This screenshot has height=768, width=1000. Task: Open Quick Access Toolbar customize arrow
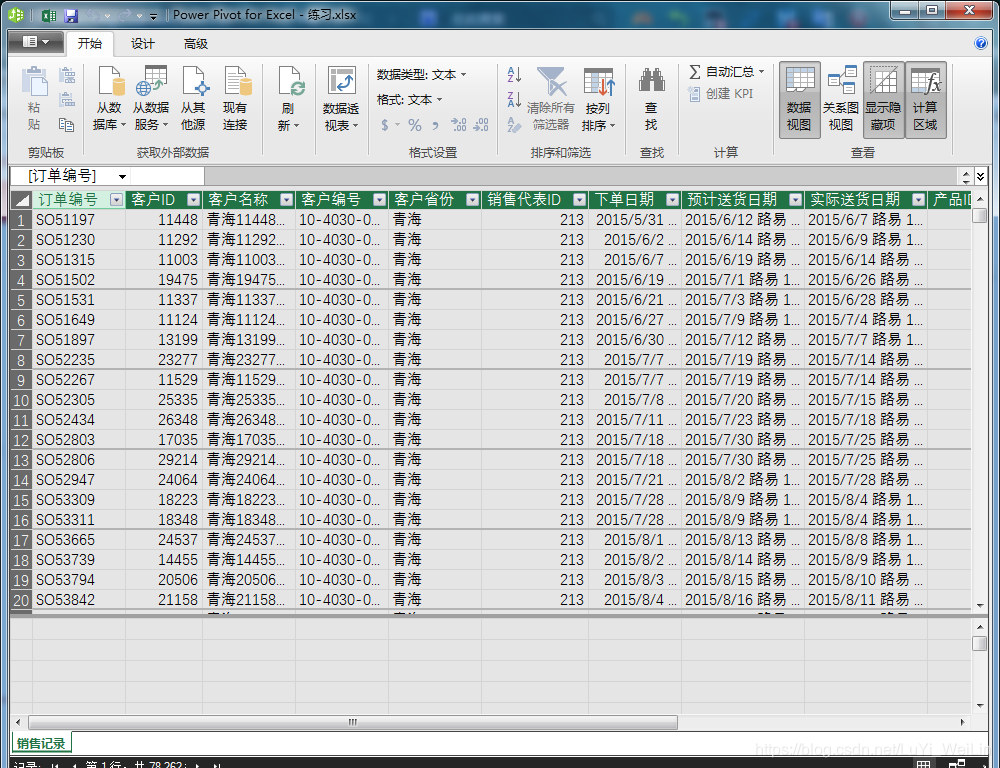click(153, 16)
